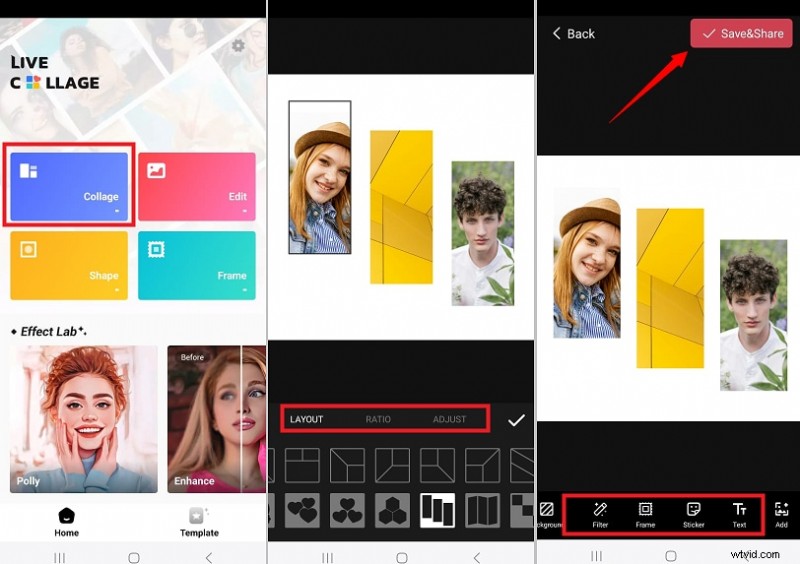Switch to the RATIO tab
Image resolution: width=800 pixels, height=564 pixels.
378,420
